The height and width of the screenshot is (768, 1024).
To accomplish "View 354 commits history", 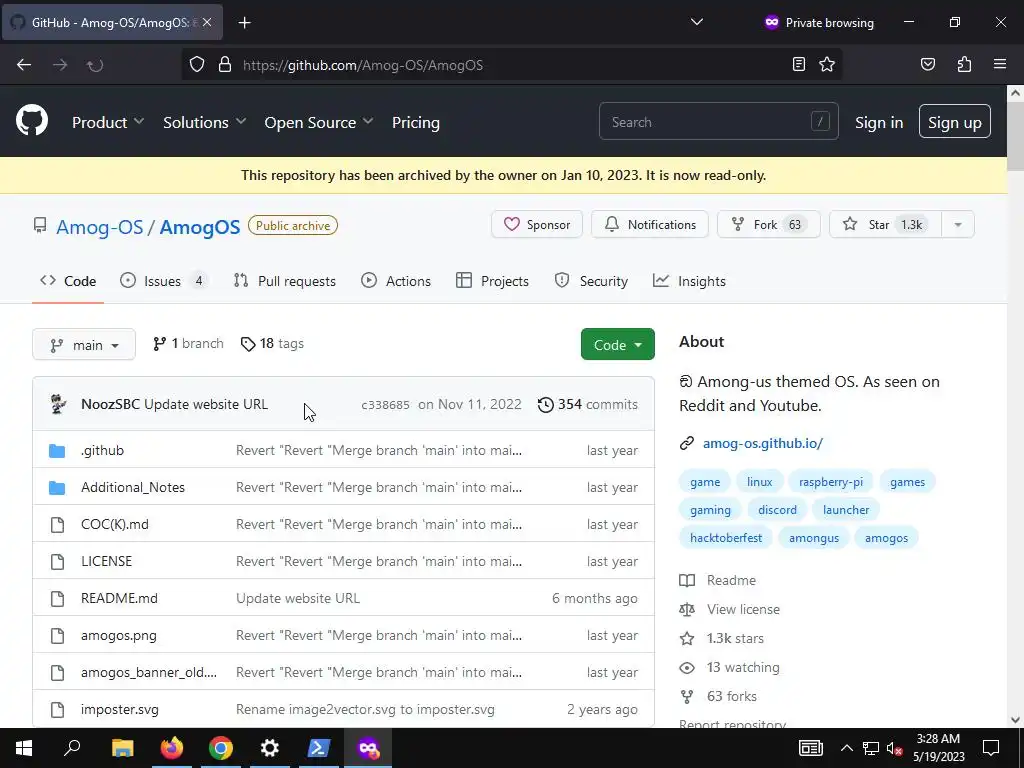I will (588, 404).
